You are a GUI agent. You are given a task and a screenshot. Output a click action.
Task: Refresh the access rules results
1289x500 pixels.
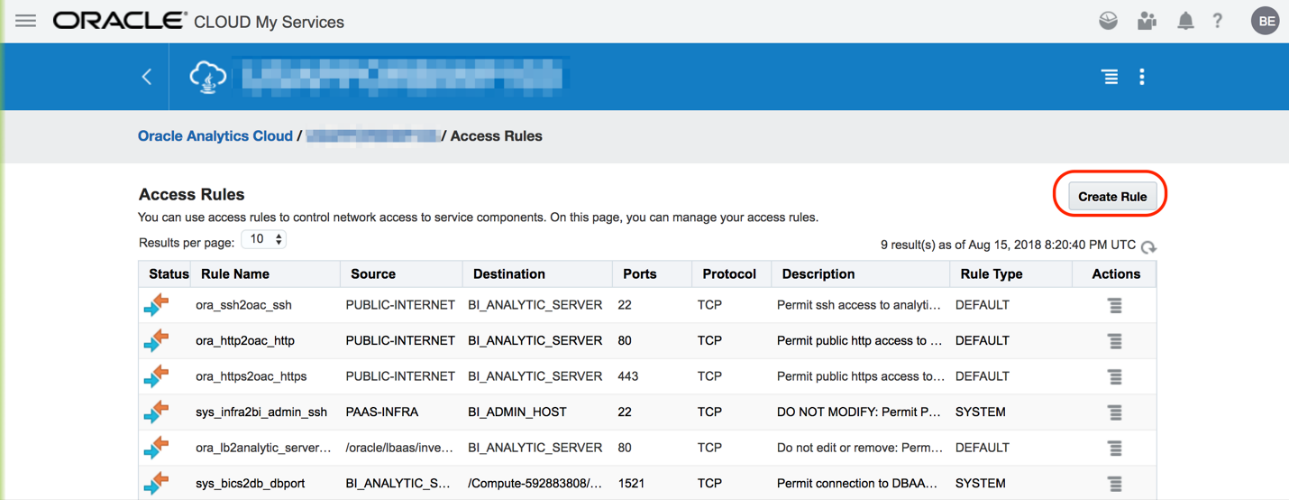[1149, 247]
